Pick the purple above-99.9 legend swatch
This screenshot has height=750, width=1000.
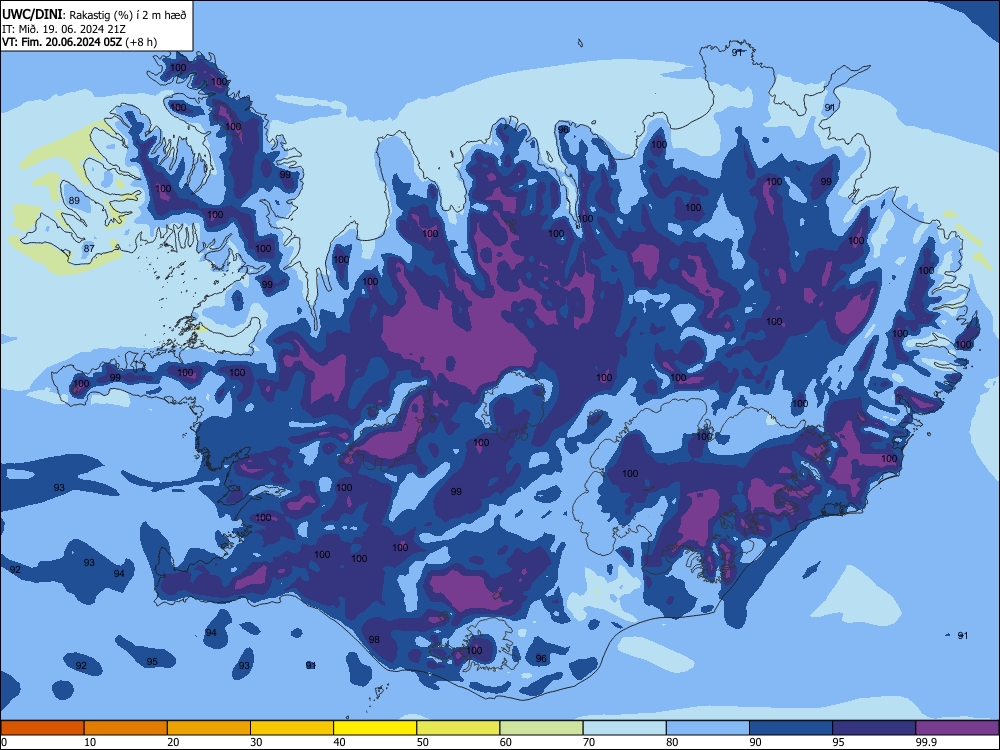957,728
